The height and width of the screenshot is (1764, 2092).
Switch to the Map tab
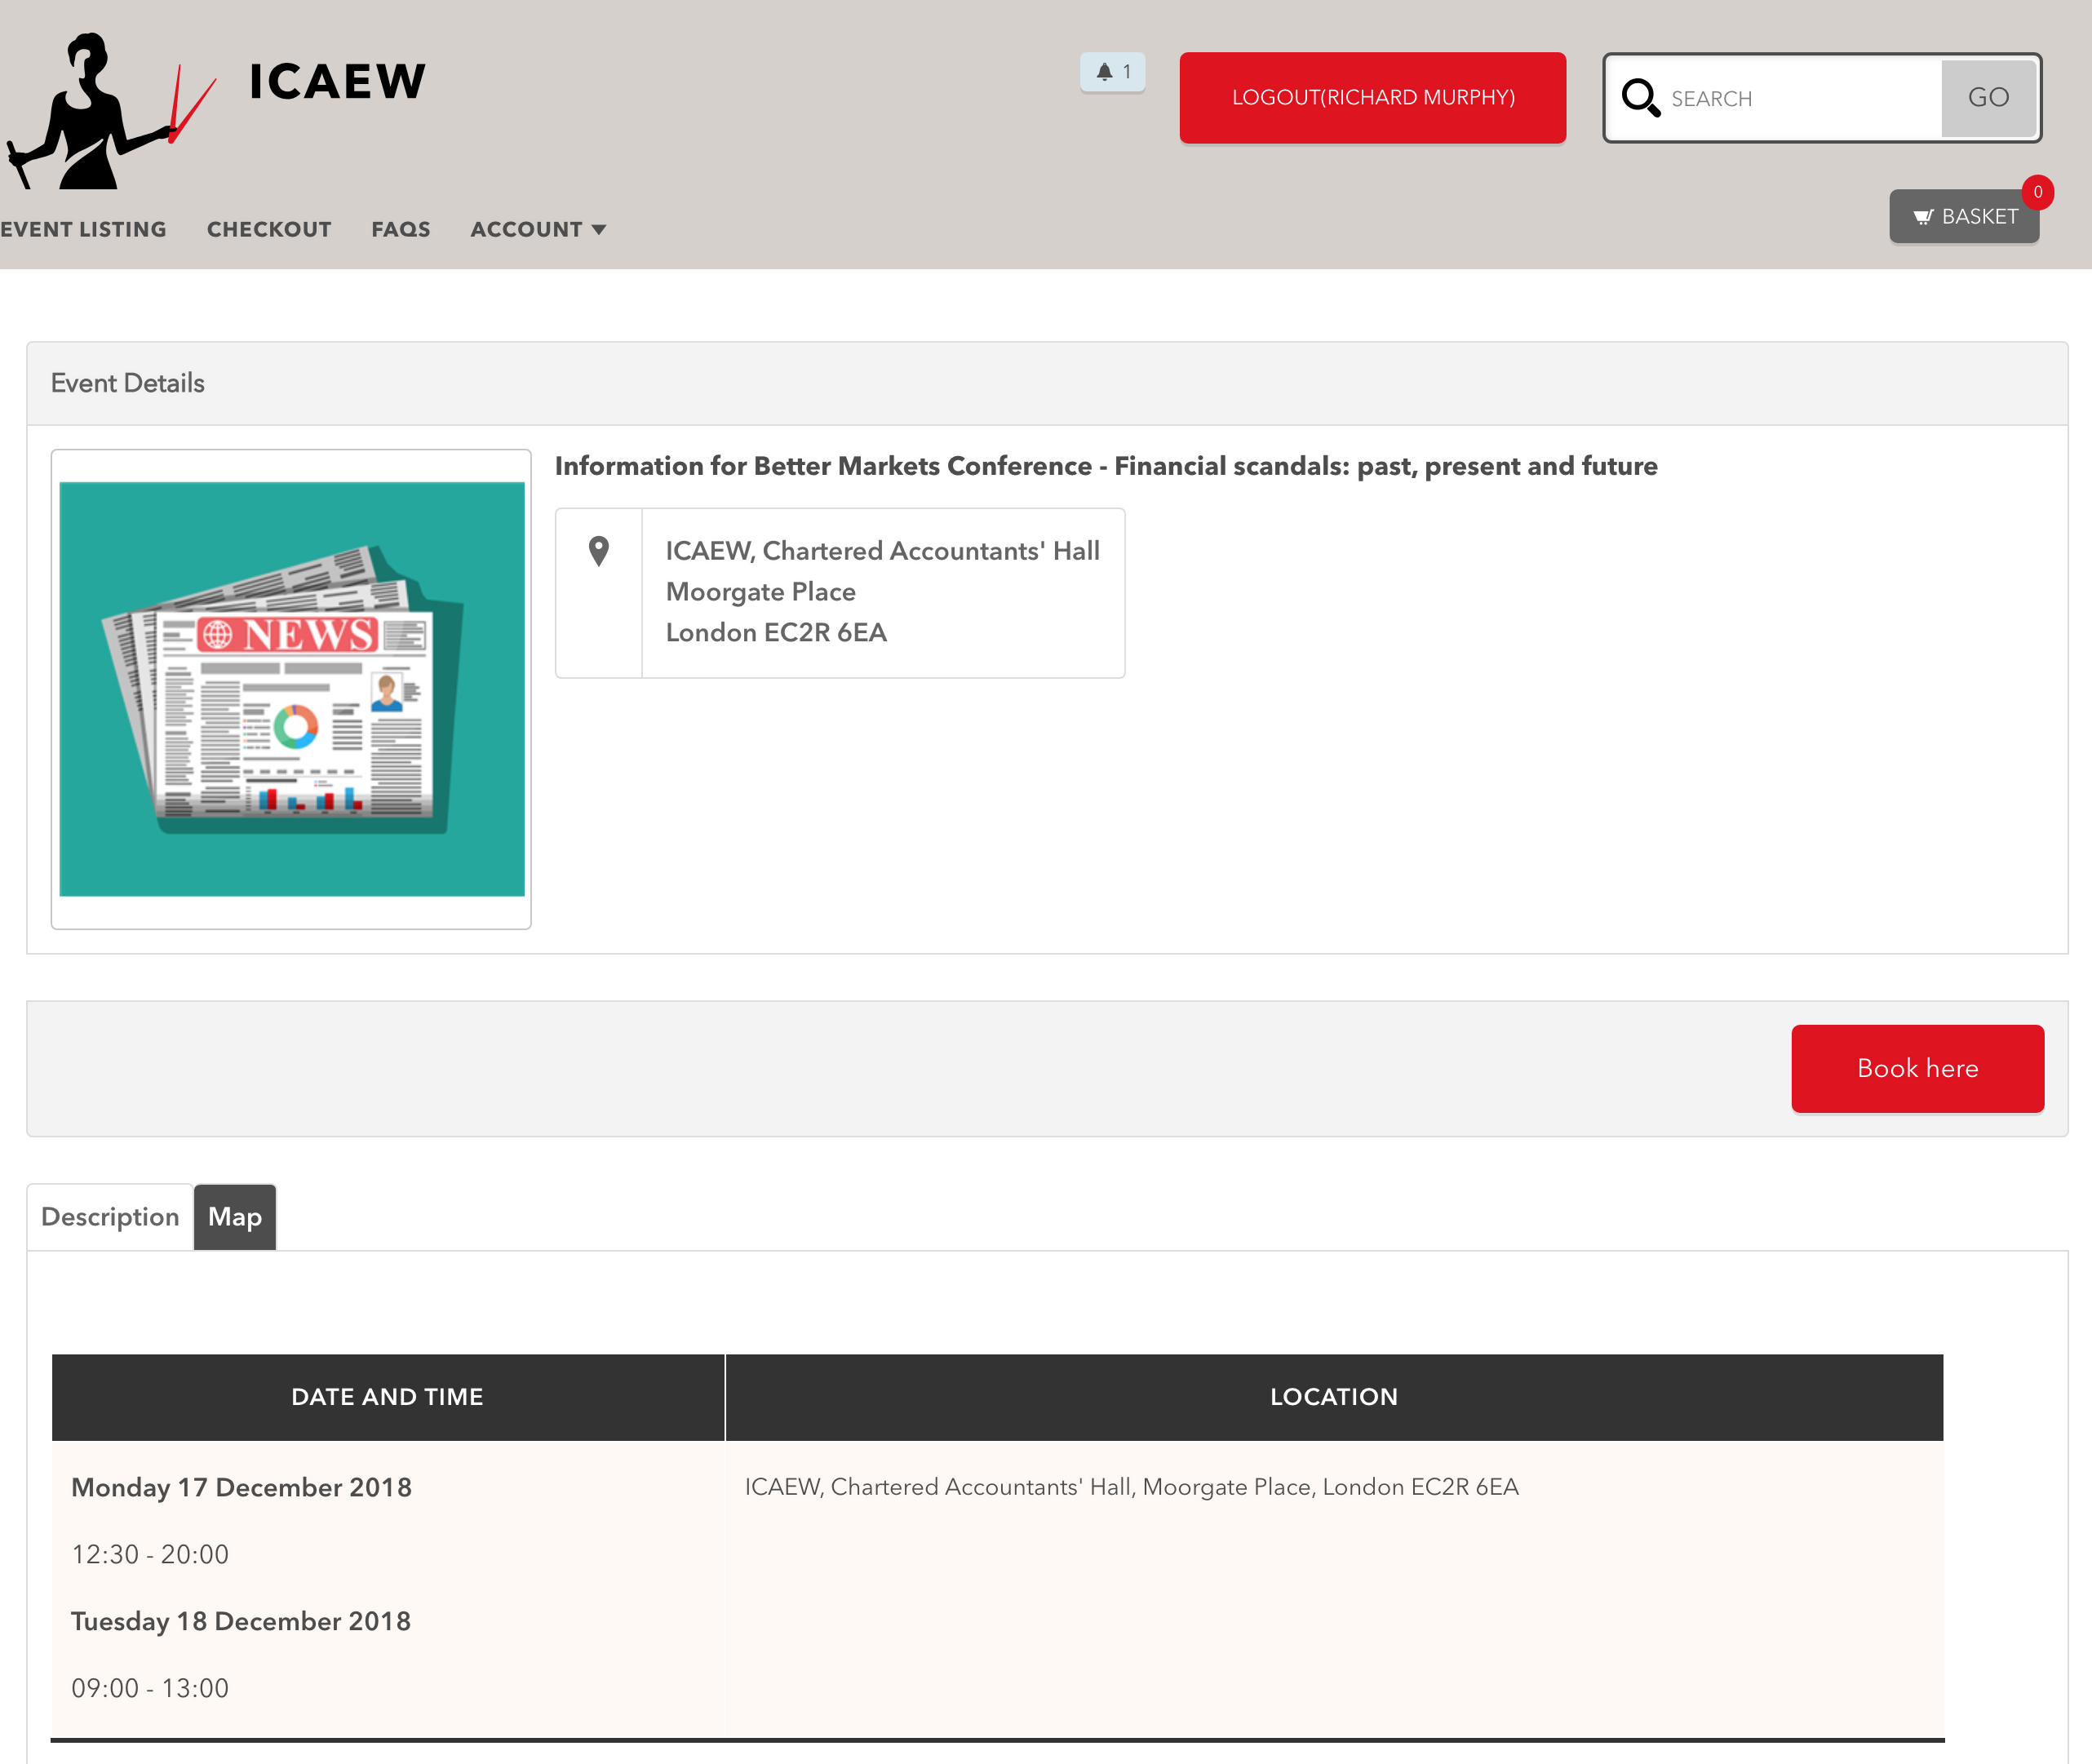pos(235,1217)
